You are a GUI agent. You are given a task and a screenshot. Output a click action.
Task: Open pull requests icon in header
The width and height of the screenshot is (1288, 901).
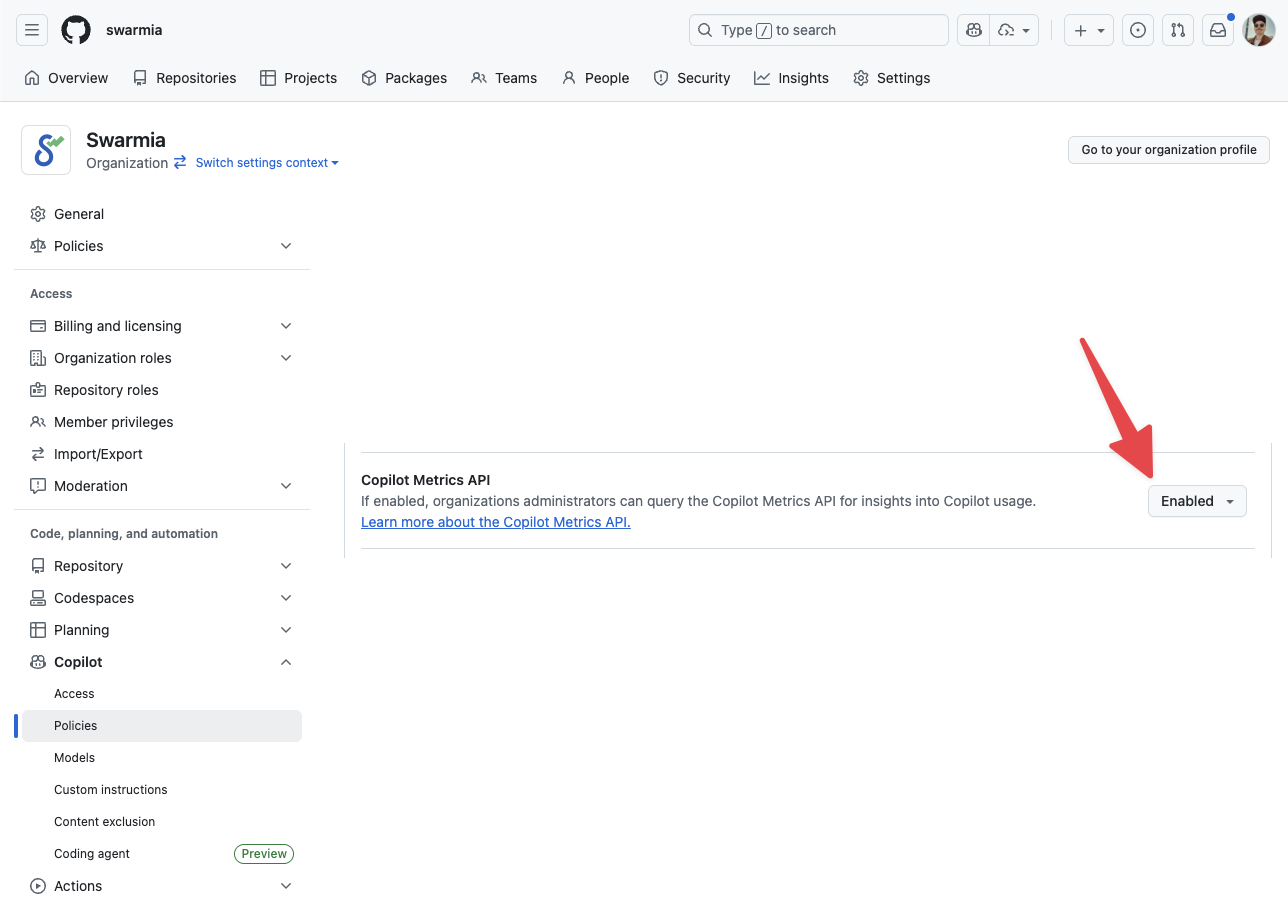pos(1178,30)
